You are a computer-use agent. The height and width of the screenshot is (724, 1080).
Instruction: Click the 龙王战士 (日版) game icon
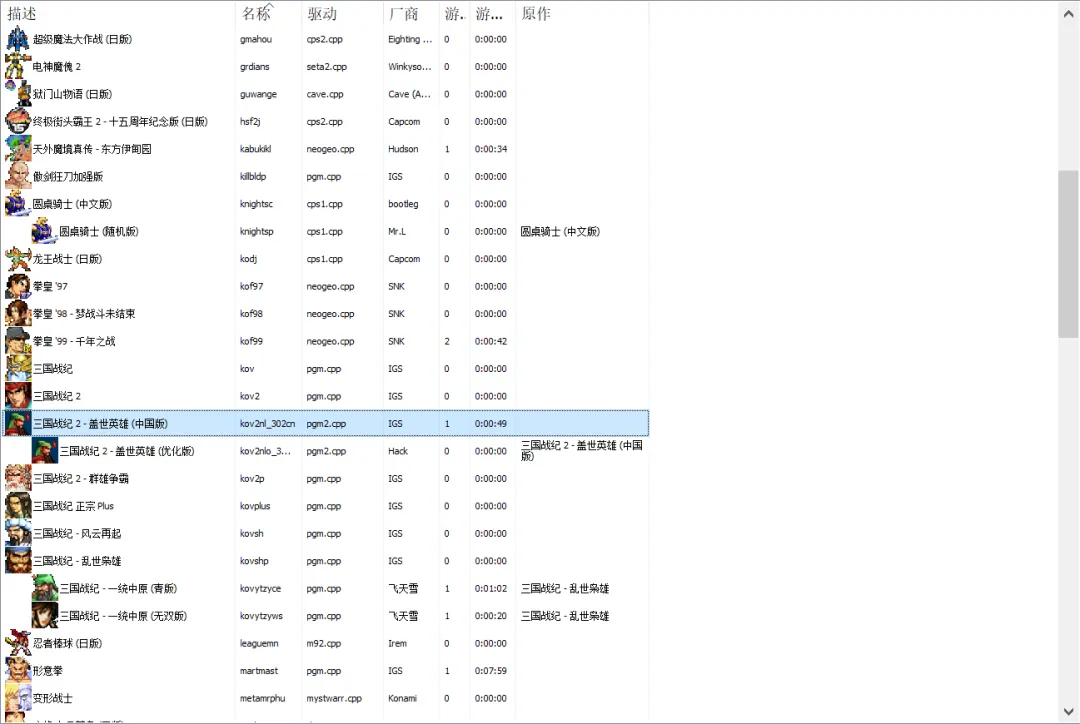coord(18,259)
